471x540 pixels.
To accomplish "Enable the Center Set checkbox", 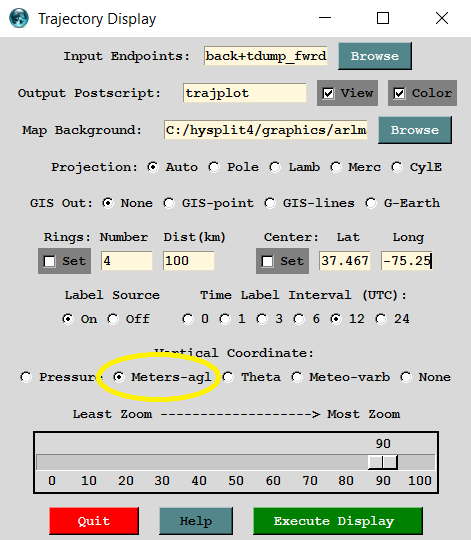I will tap(282, 261).
